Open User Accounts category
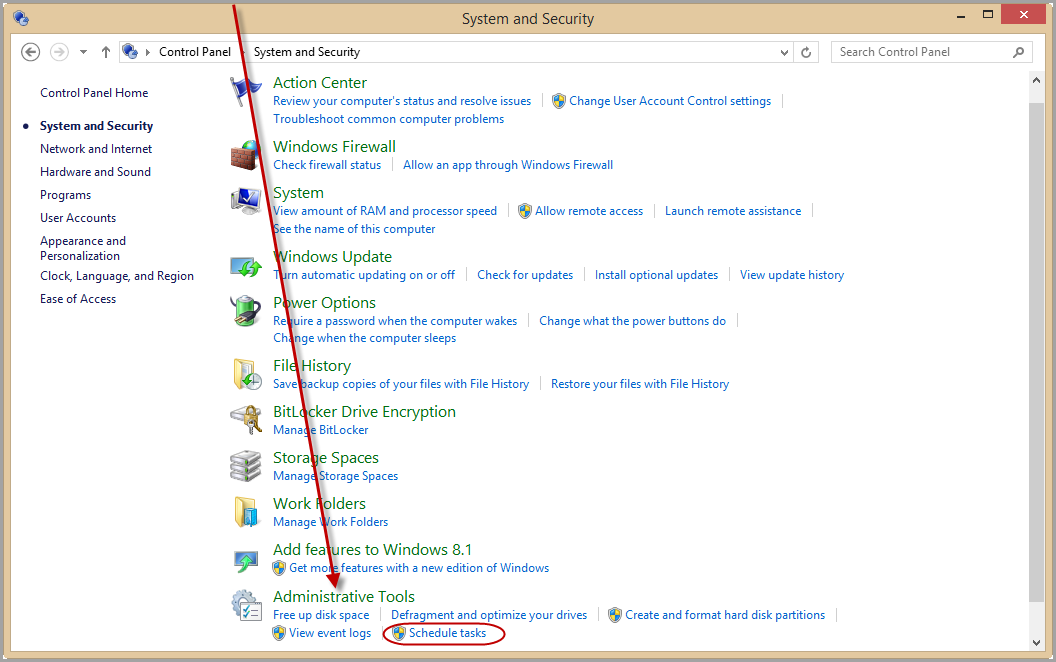 click(78, 218)
